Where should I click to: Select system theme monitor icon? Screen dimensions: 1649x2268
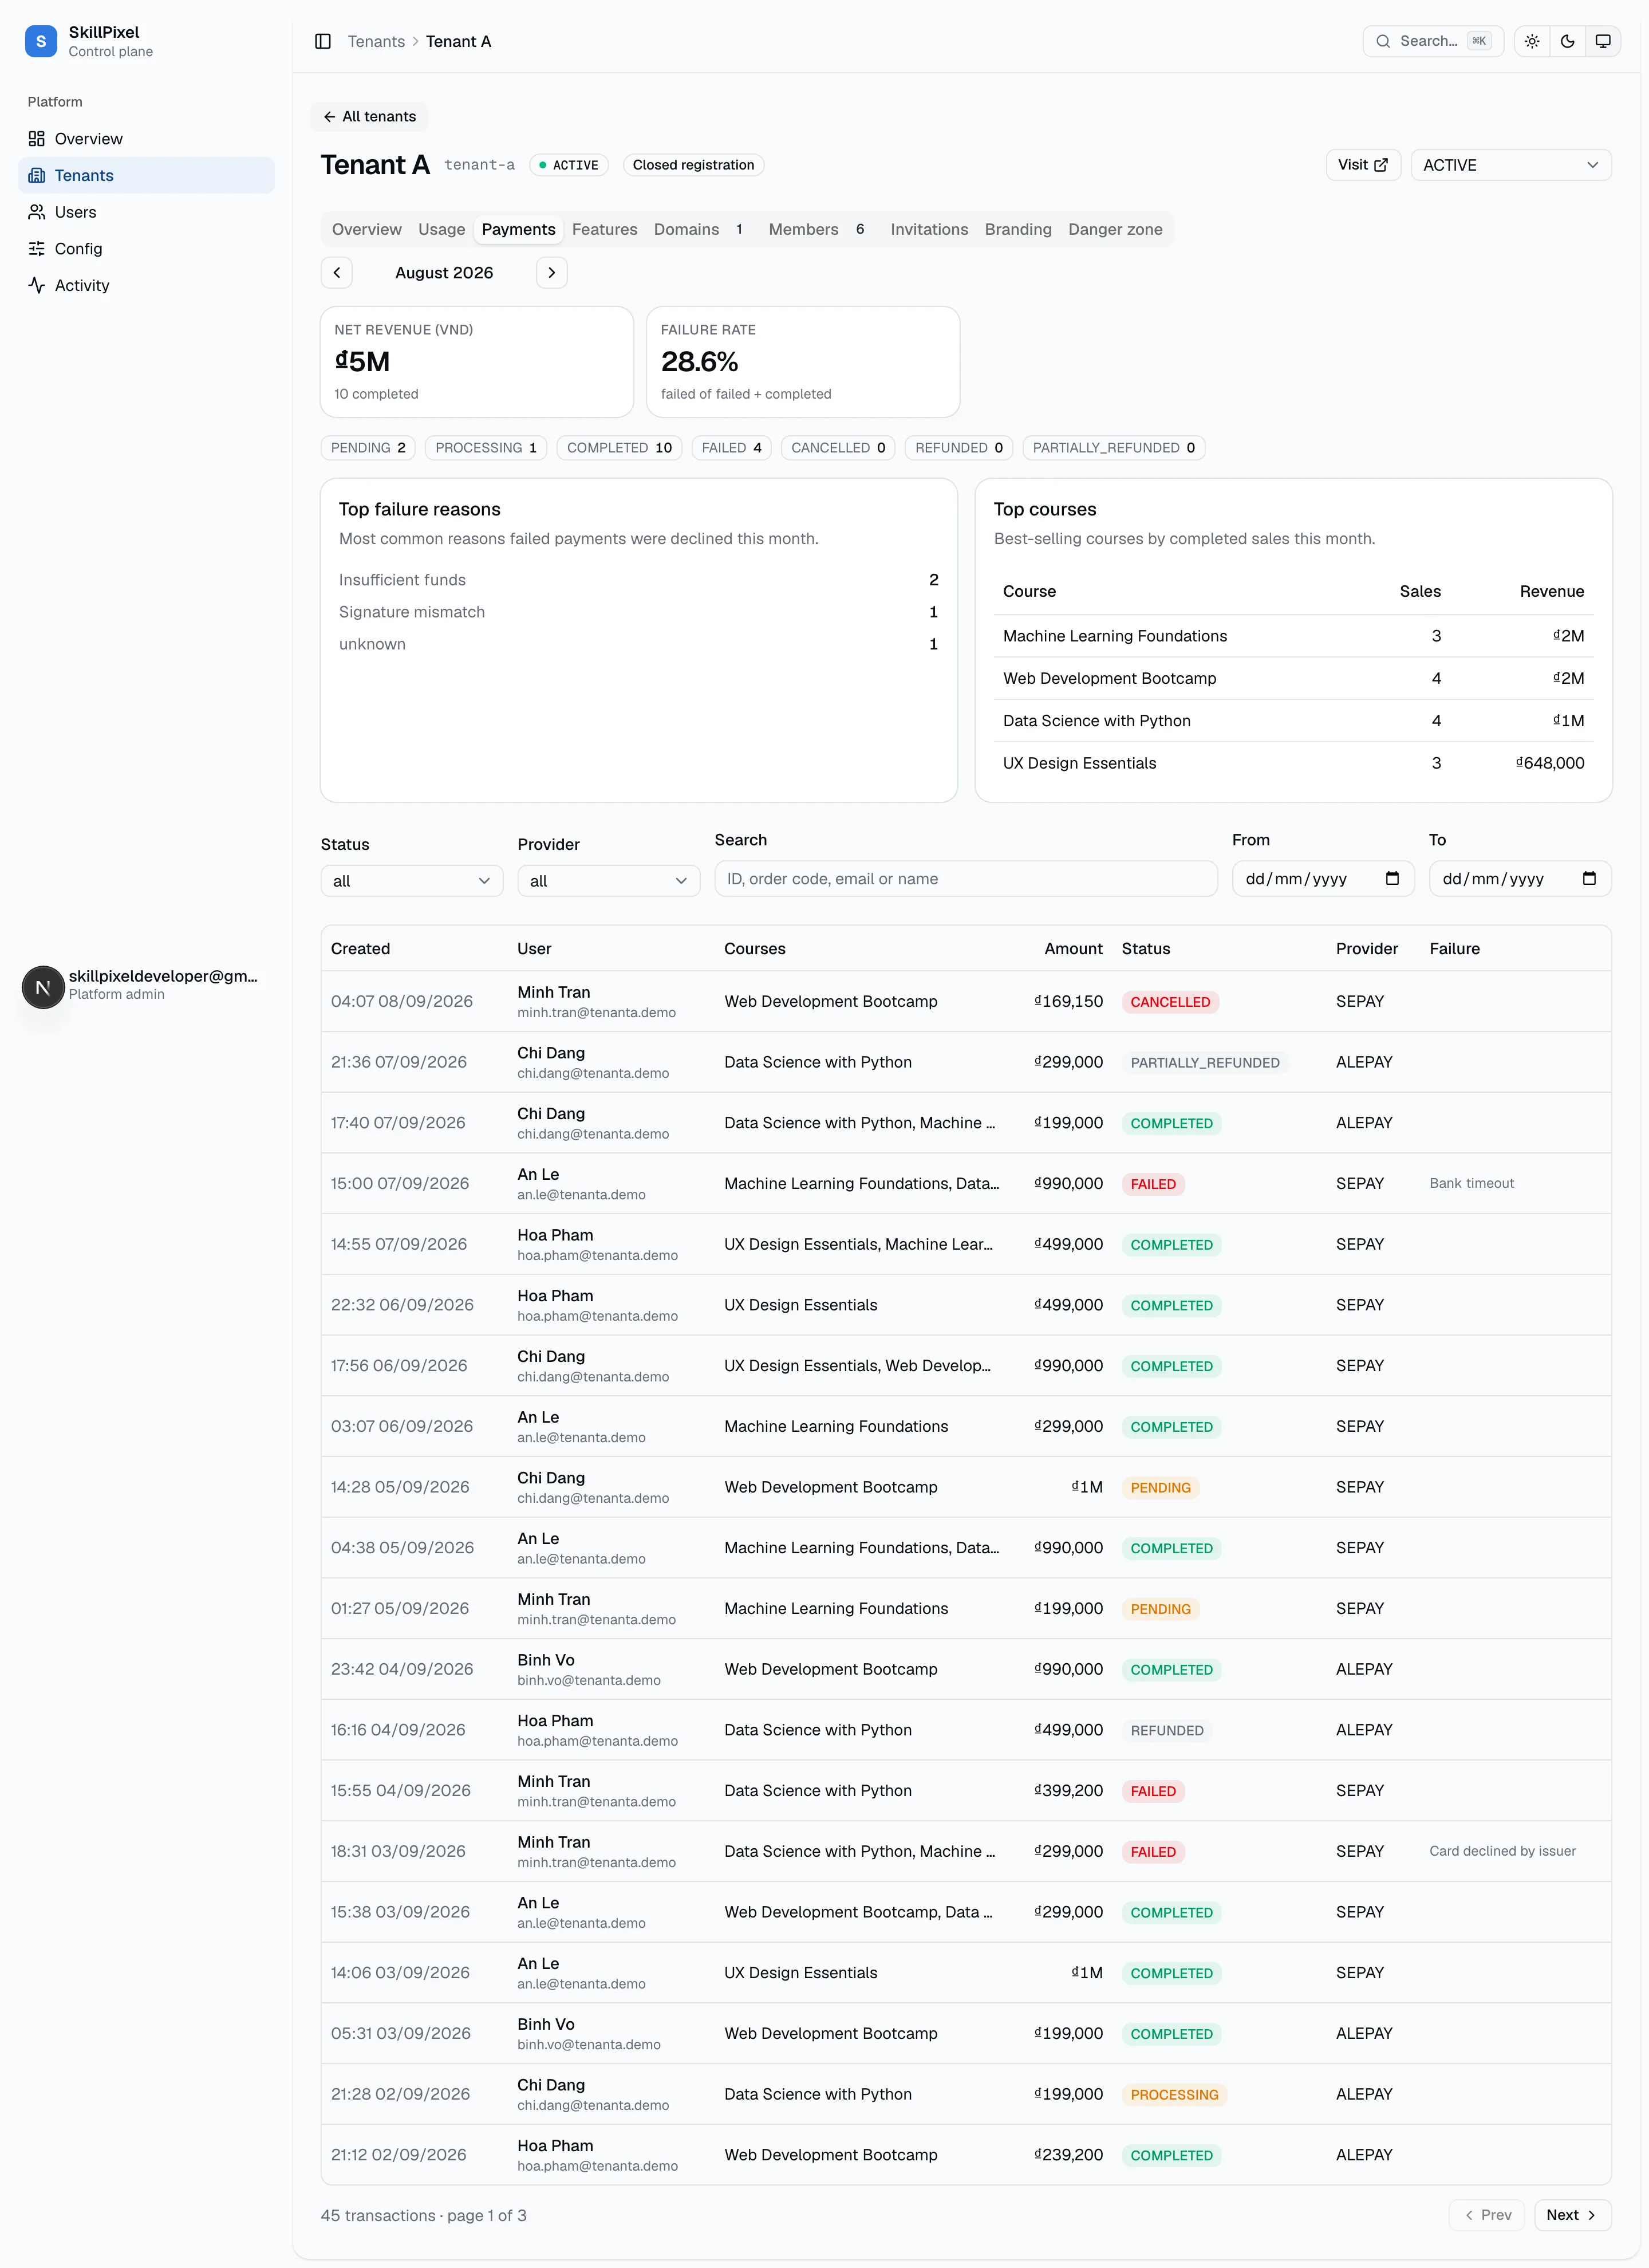click(x=1602, y=41)
